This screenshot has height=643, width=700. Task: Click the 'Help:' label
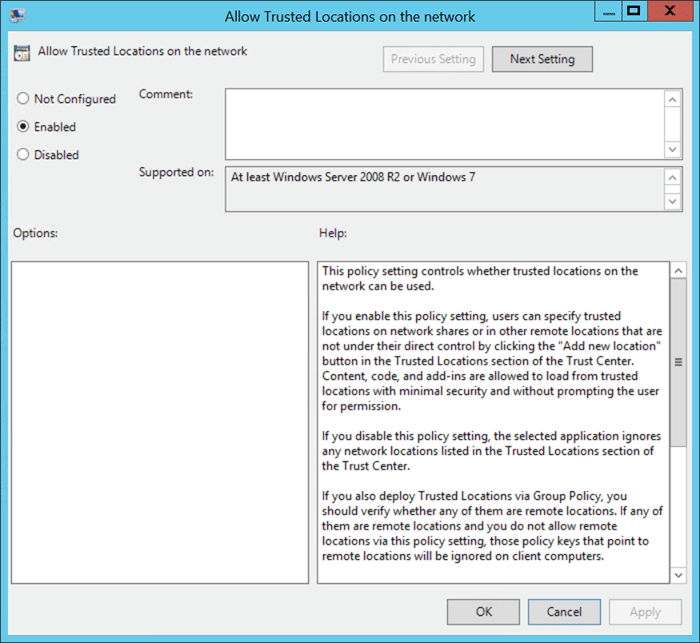(333, 233)
